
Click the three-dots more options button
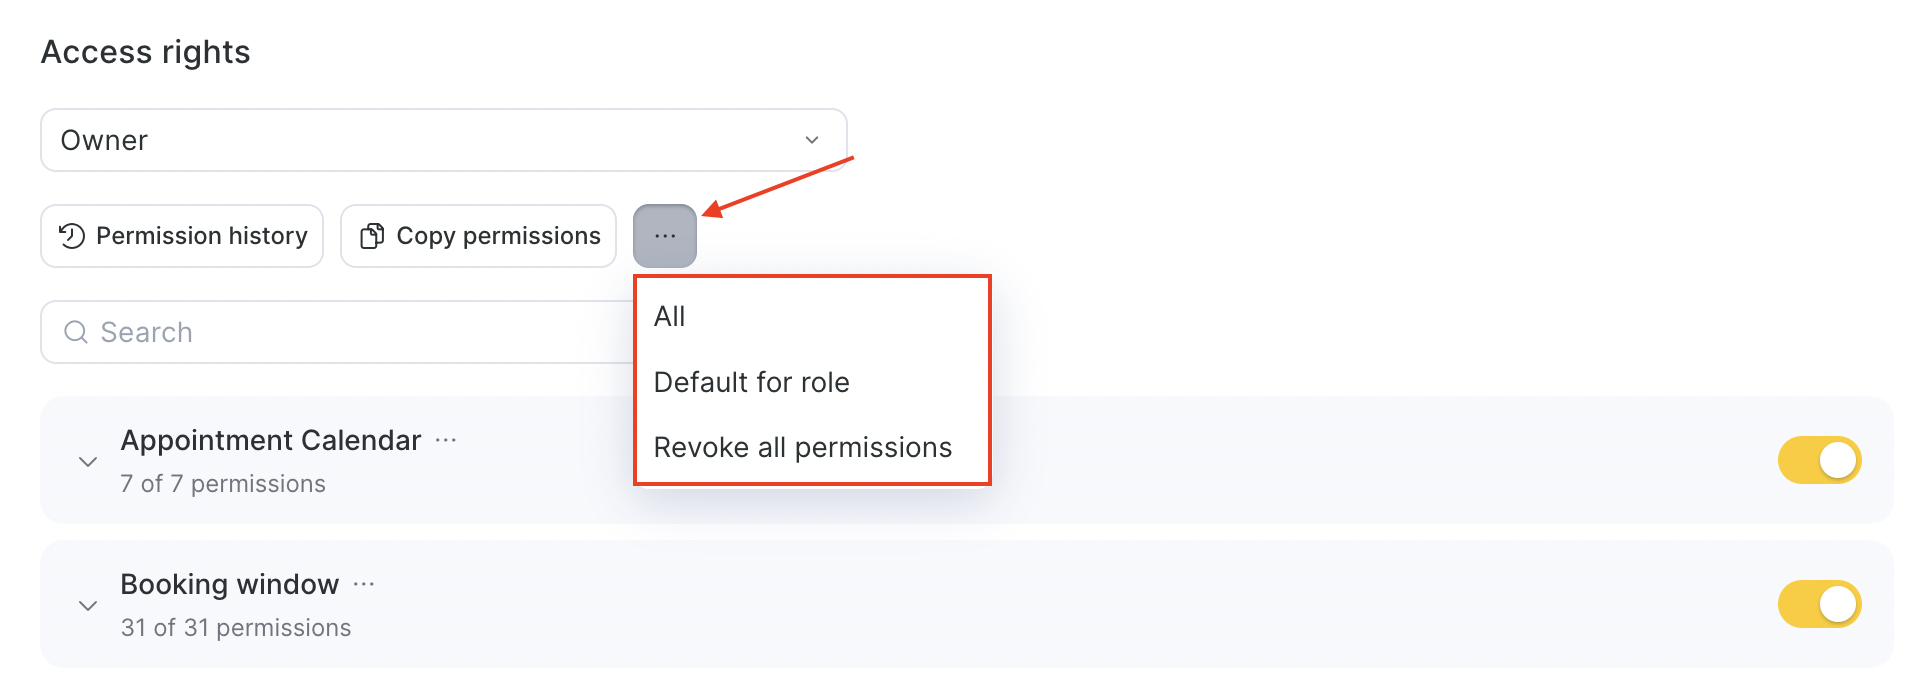(x=665, y=236)
